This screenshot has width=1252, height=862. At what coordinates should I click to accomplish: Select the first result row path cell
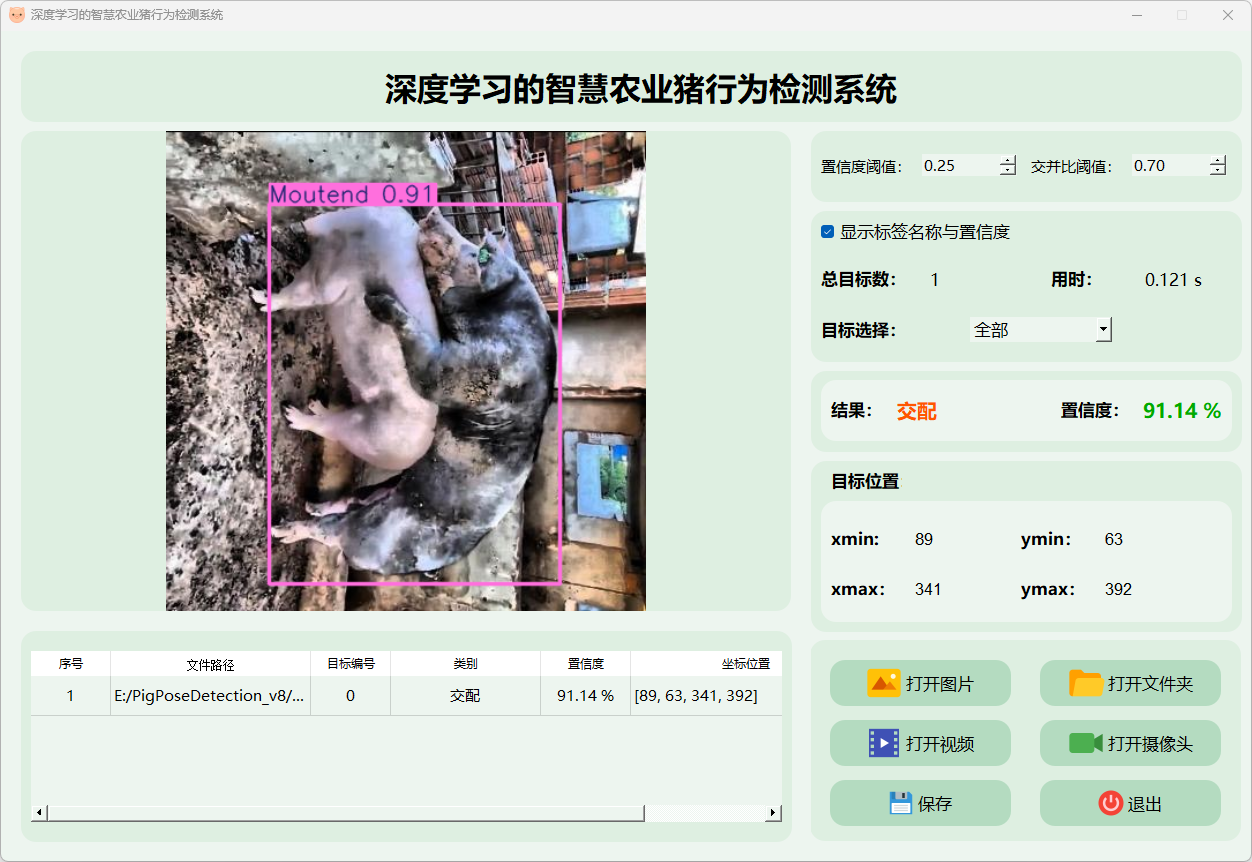(x=210, y=696)
